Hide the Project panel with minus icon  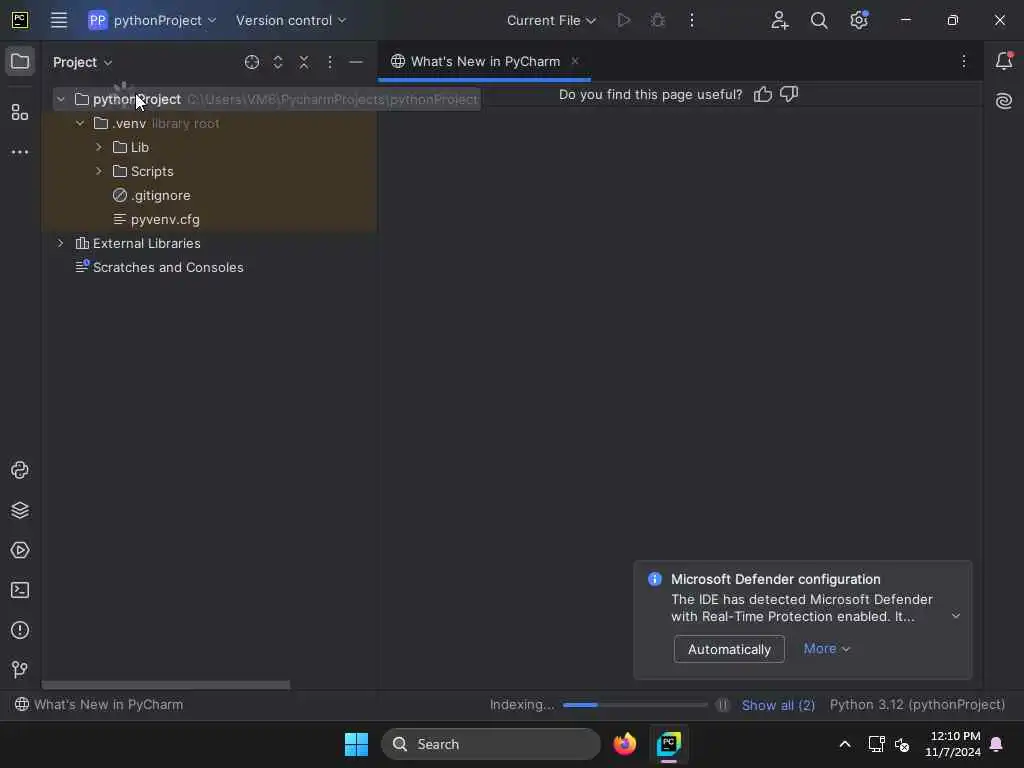pyautogui.click(x=356, y=62)
